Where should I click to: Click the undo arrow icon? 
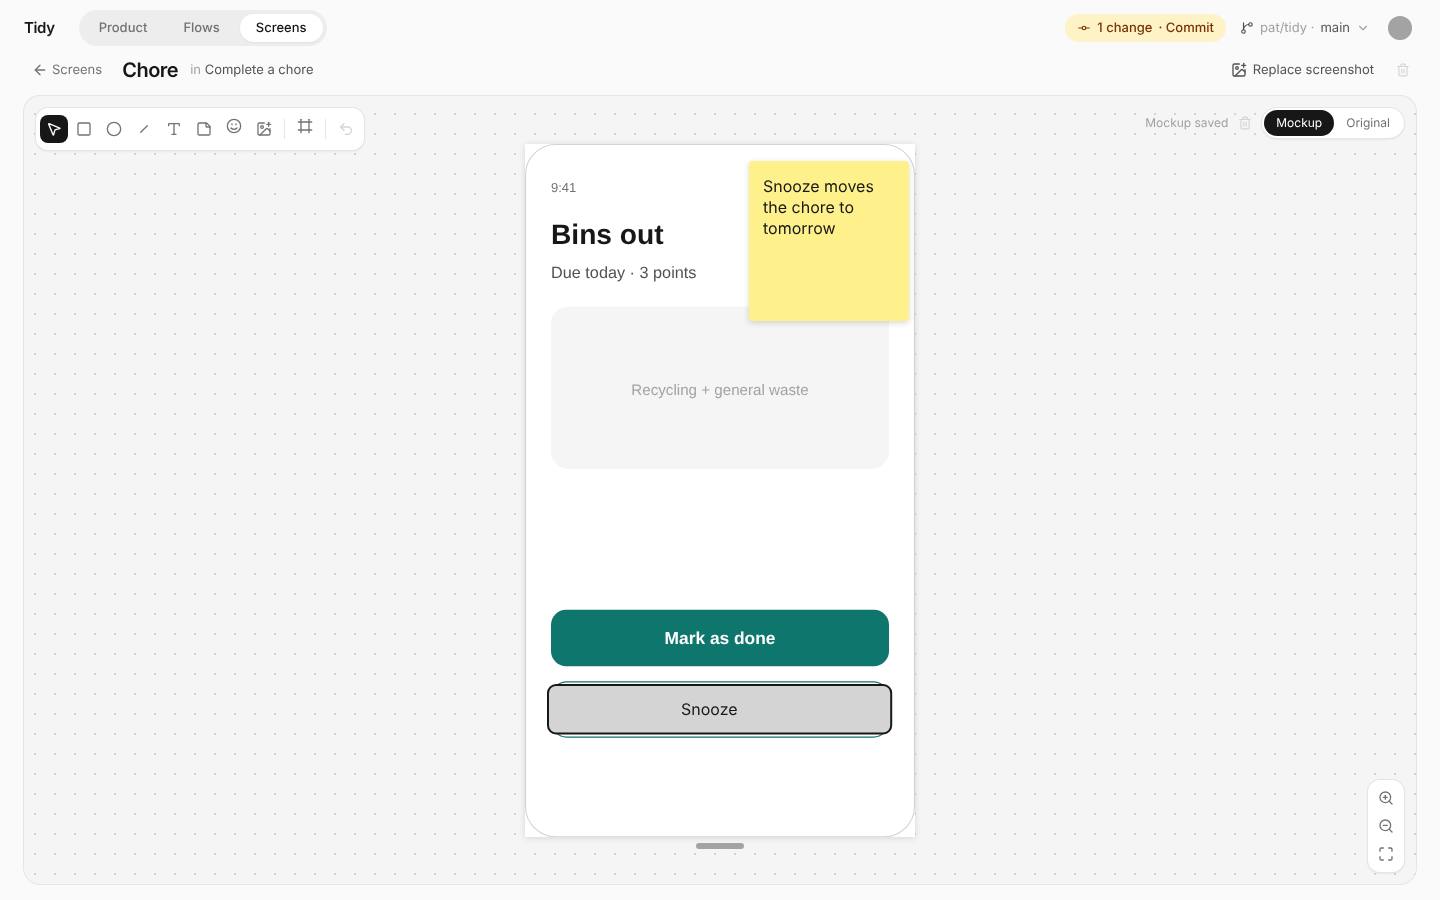[346, 129]
